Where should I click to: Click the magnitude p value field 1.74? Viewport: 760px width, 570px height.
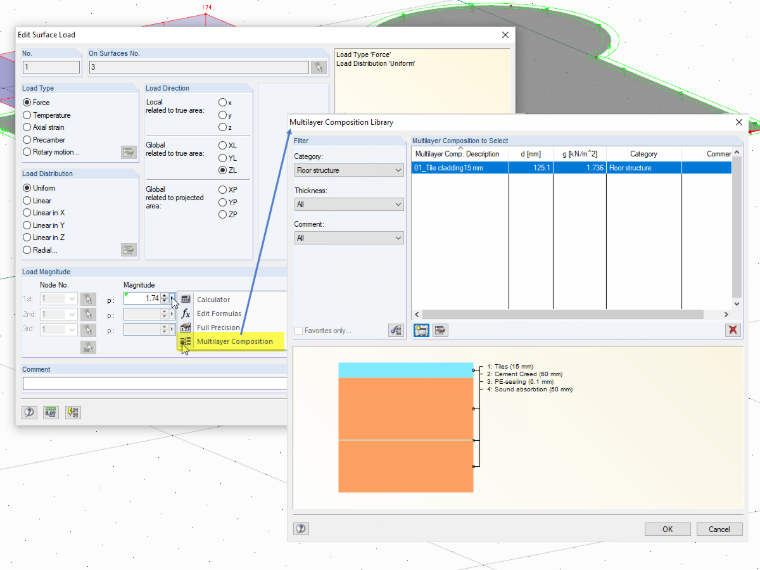coord(142,299)
